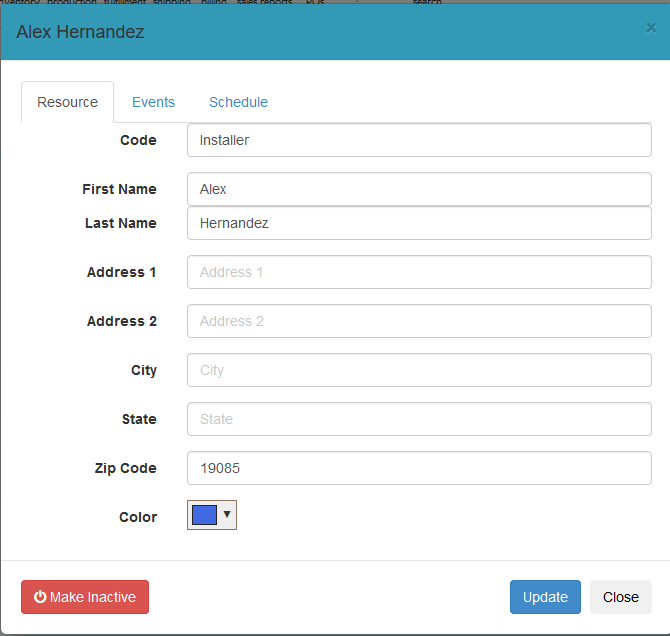670x636 pixels.
Task: Click the Zip Code label text
Action: pyautogui.click(x=124, y=468)
